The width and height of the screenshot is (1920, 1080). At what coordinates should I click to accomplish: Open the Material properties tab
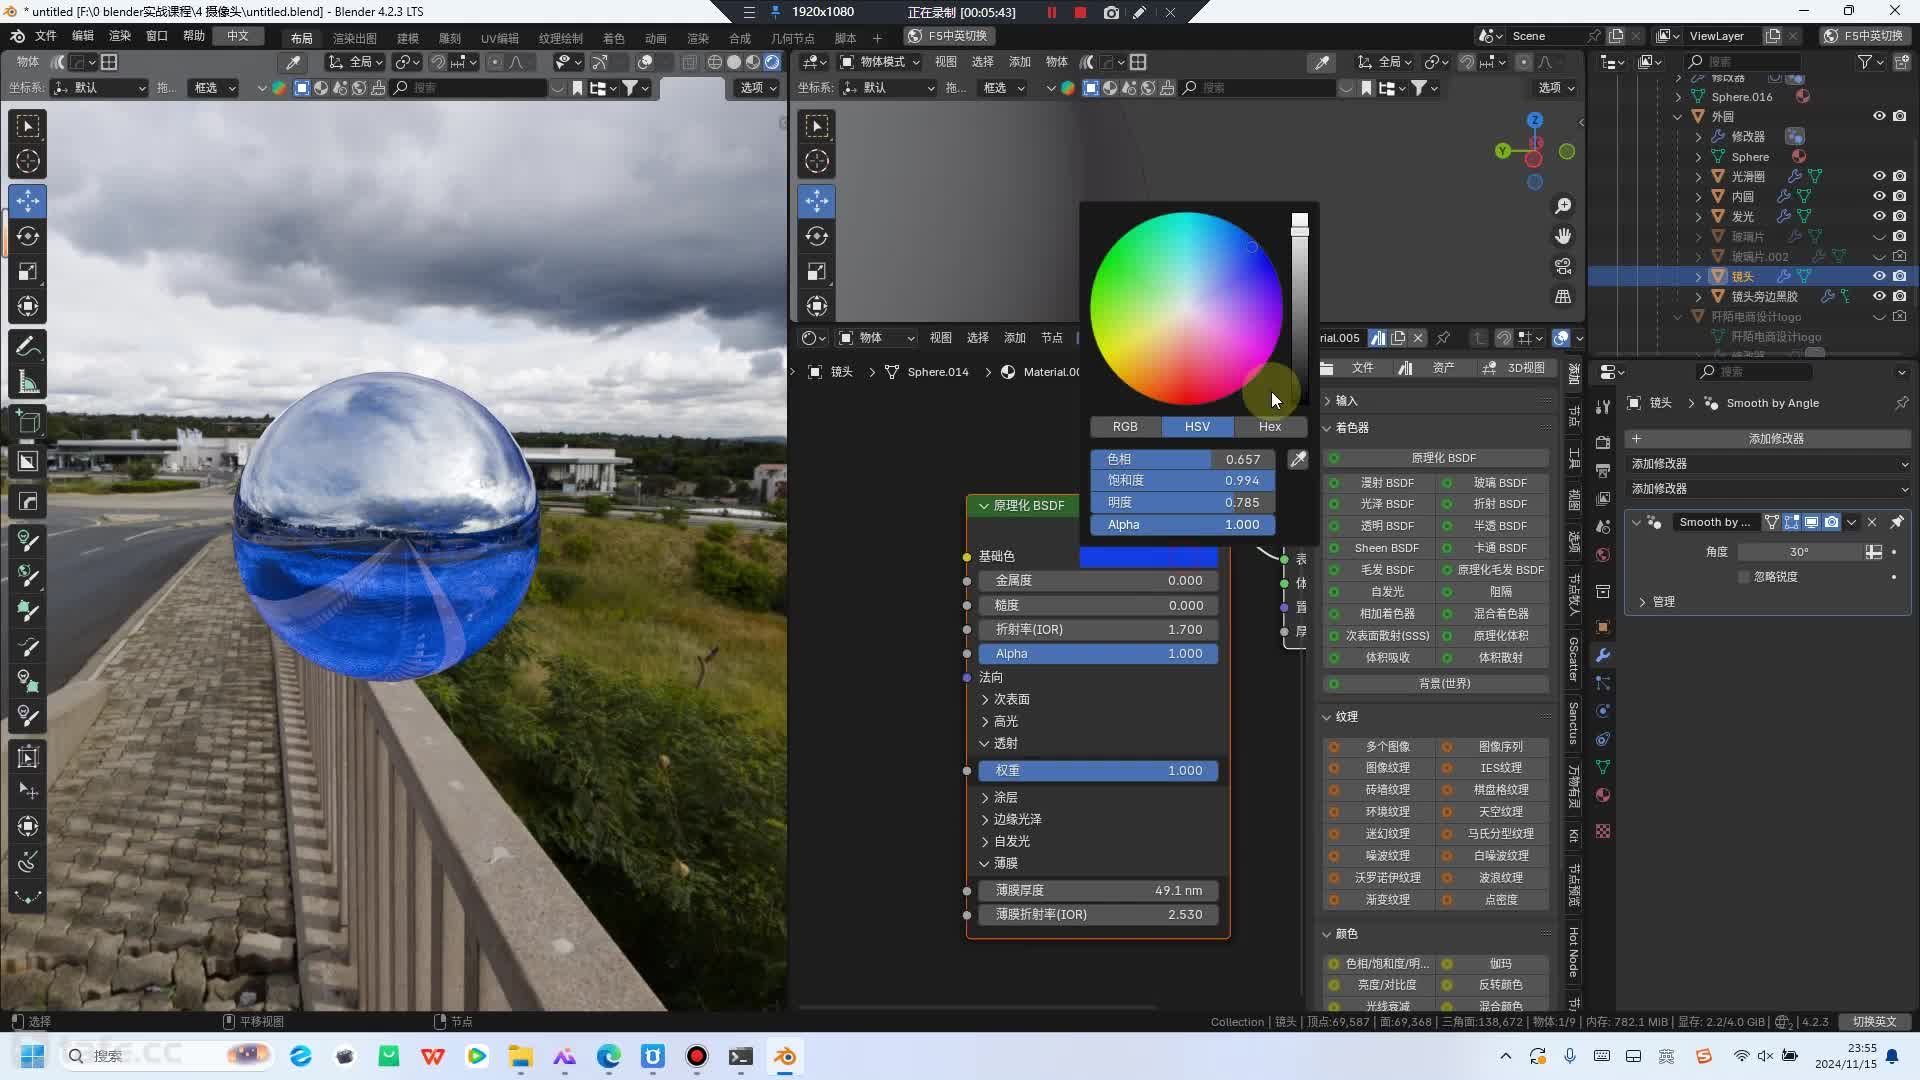1603,795
